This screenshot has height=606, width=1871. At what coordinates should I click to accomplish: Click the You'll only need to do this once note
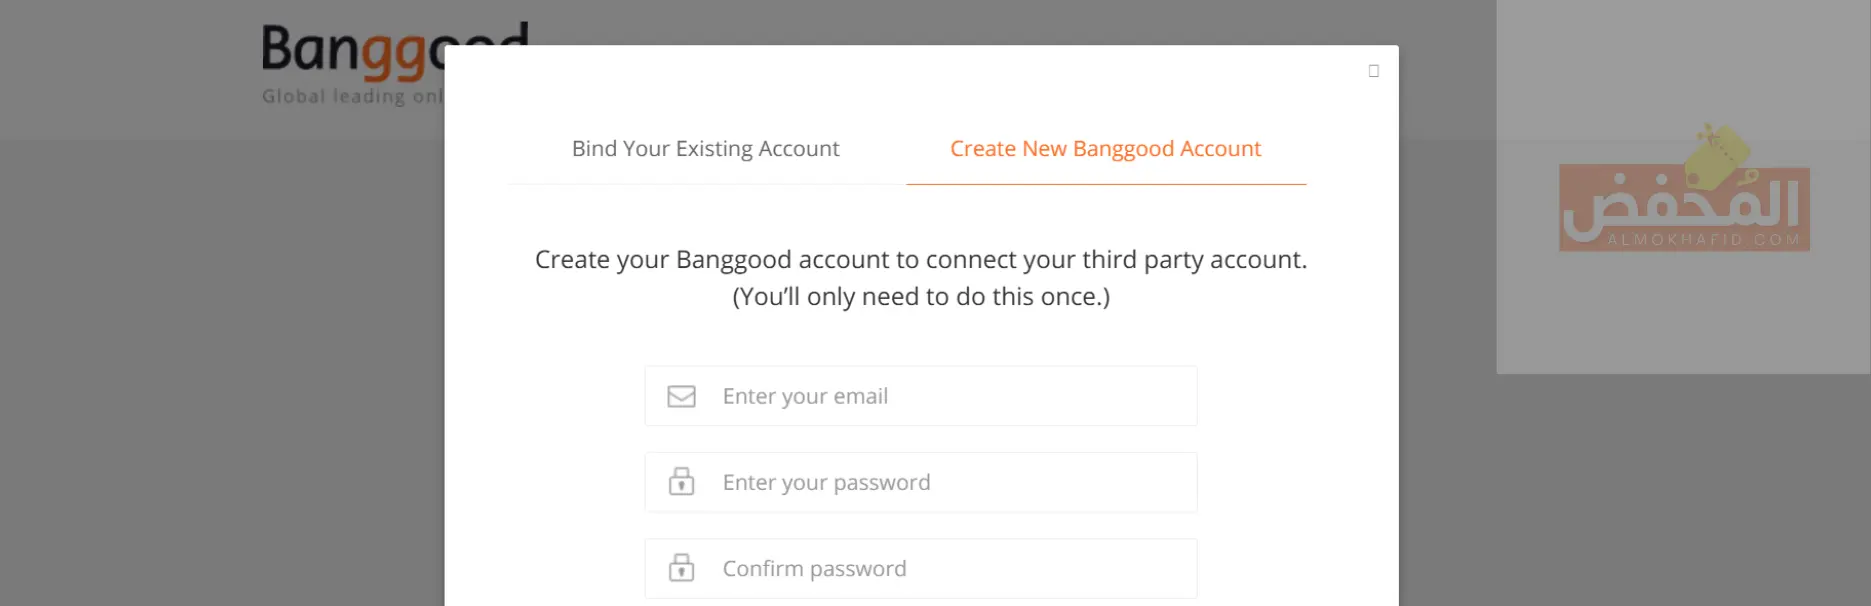[921, 297]
